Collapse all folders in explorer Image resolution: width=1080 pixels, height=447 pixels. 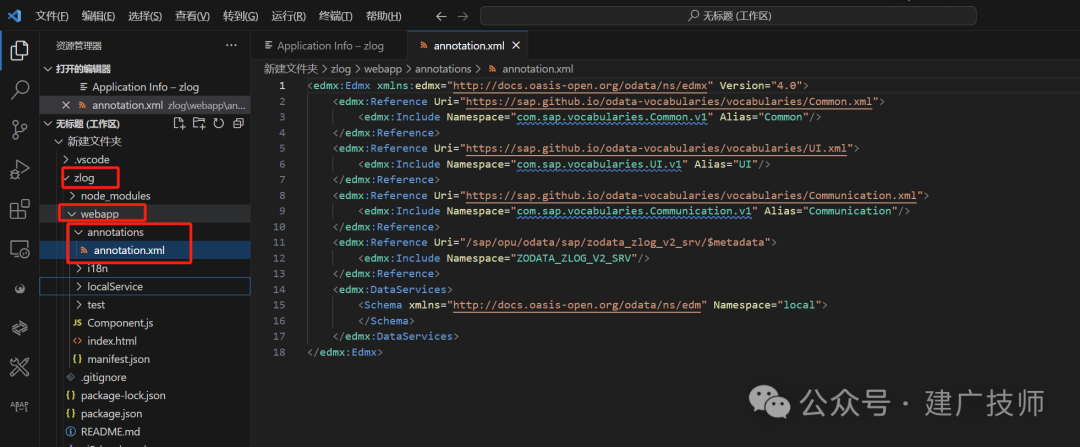click(238, 123)
